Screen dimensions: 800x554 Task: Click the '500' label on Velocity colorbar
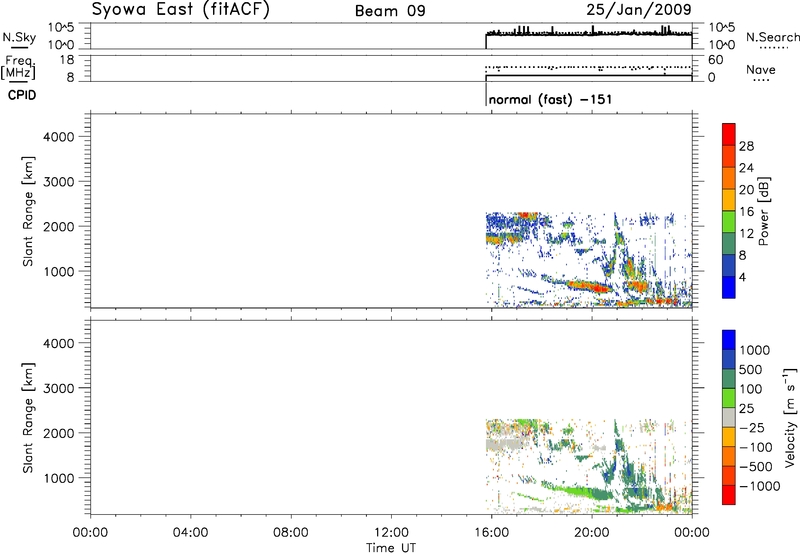pos(751,369)
